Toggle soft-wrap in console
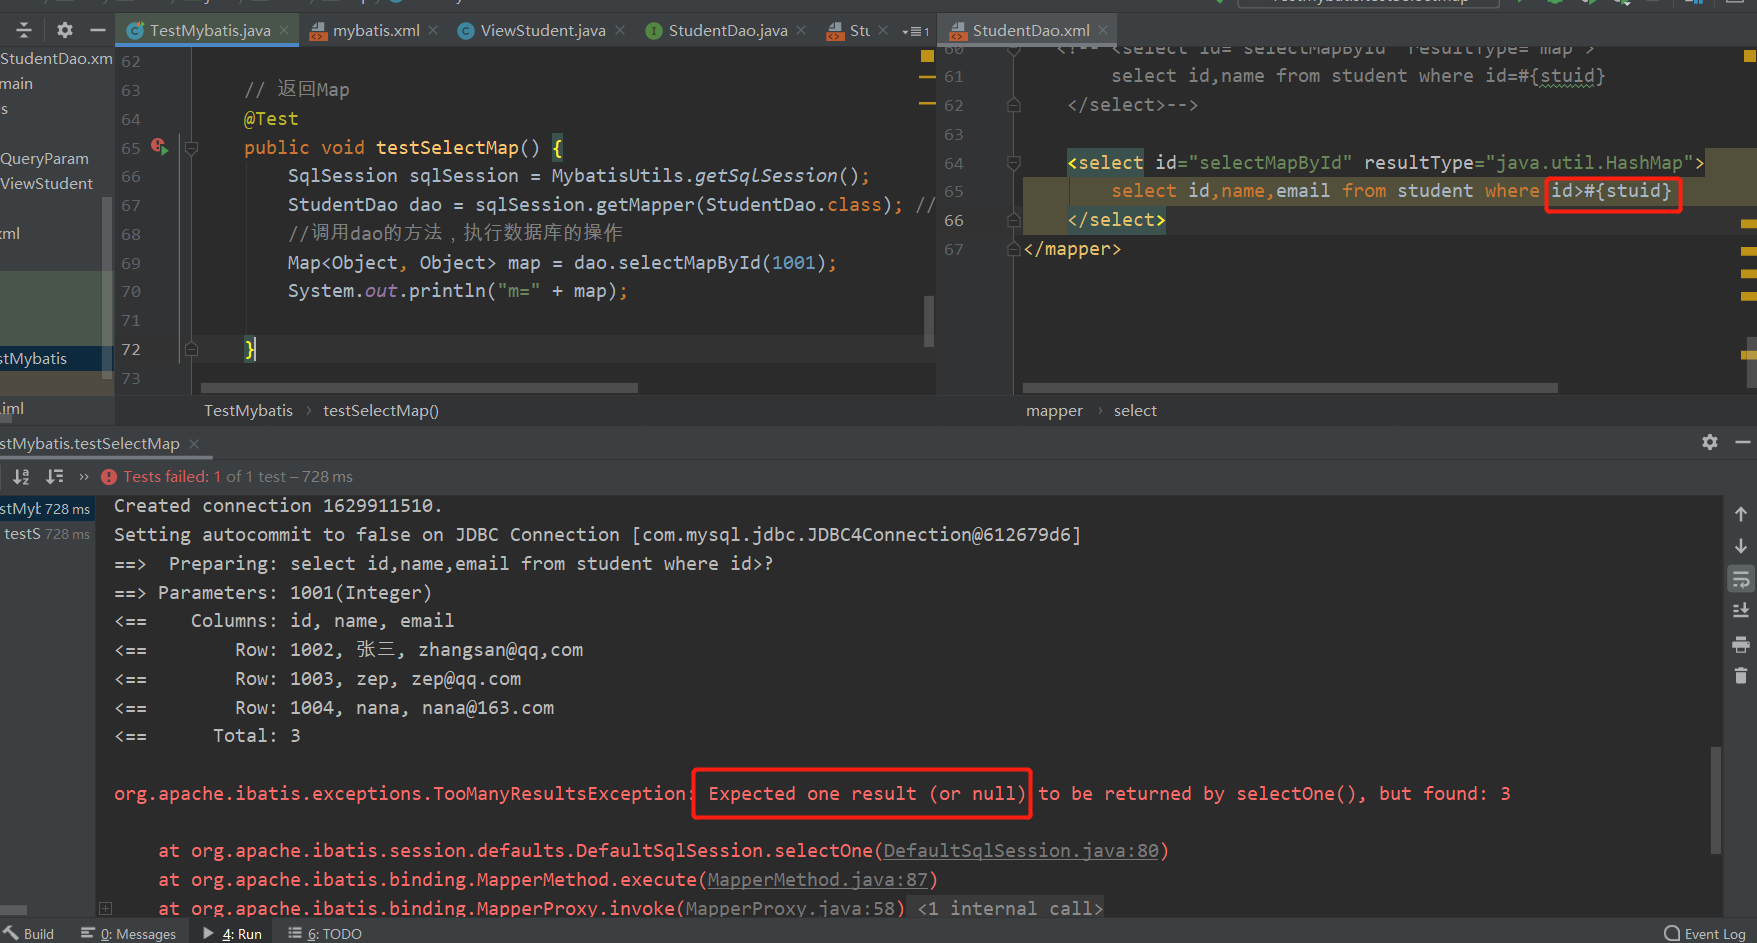This screenshot has height=943, width=1757. (x=1741, y=579)
